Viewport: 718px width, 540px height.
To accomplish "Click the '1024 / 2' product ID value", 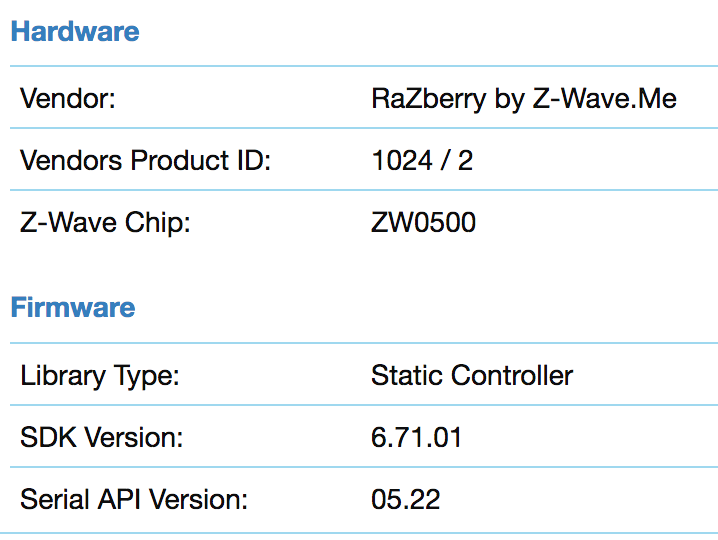I will [422, 161].
